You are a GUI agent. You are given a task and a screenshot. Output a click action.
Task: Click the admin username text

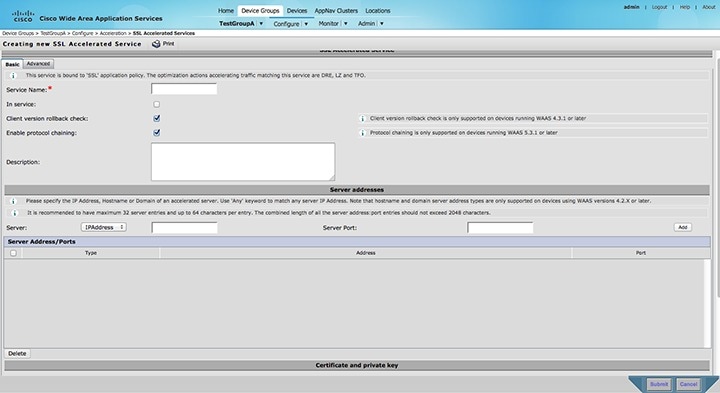coord(631,7)
